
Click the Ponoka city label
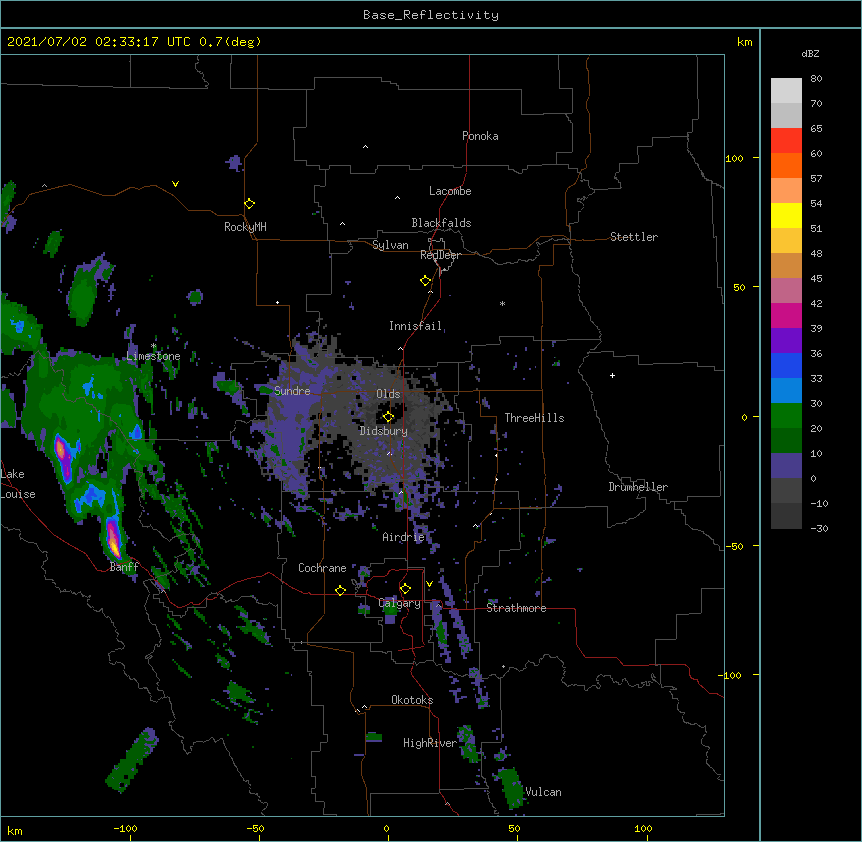pos(480,136)
